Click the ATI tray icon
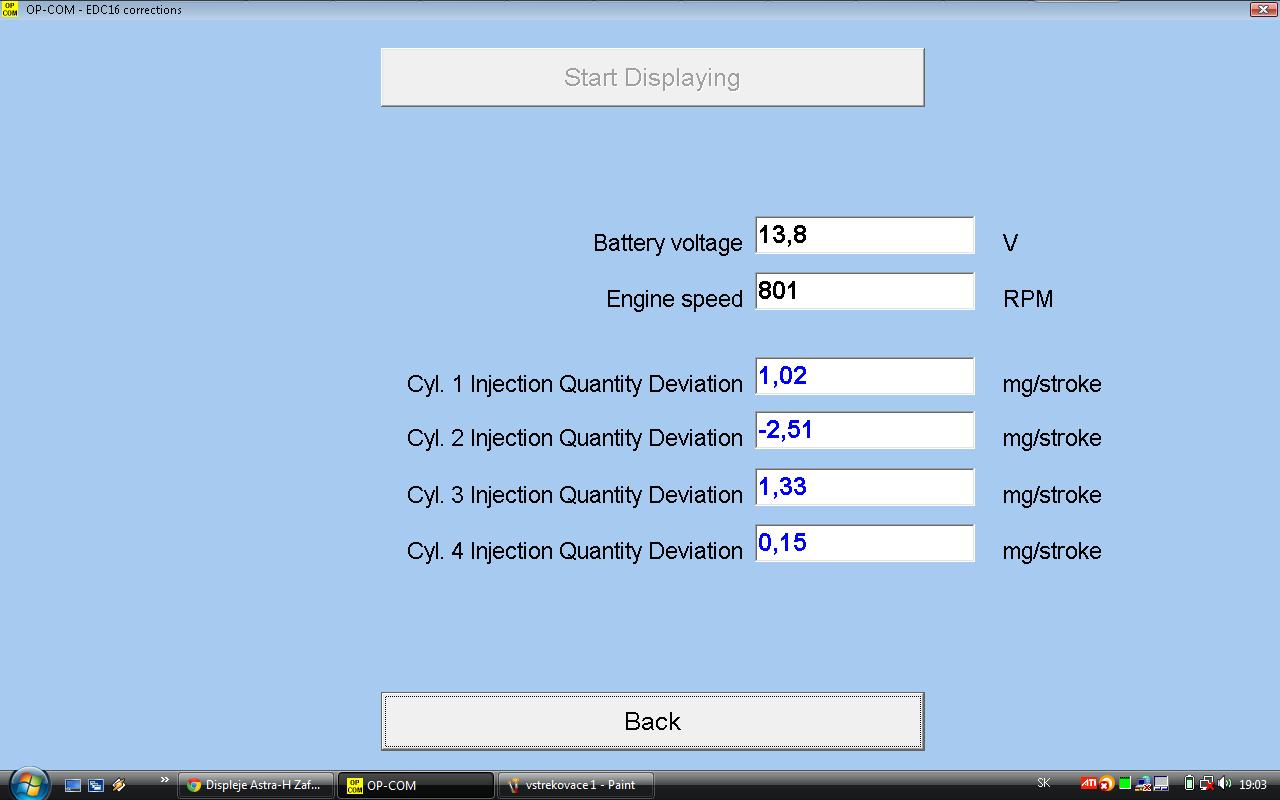 point(1088,784)
